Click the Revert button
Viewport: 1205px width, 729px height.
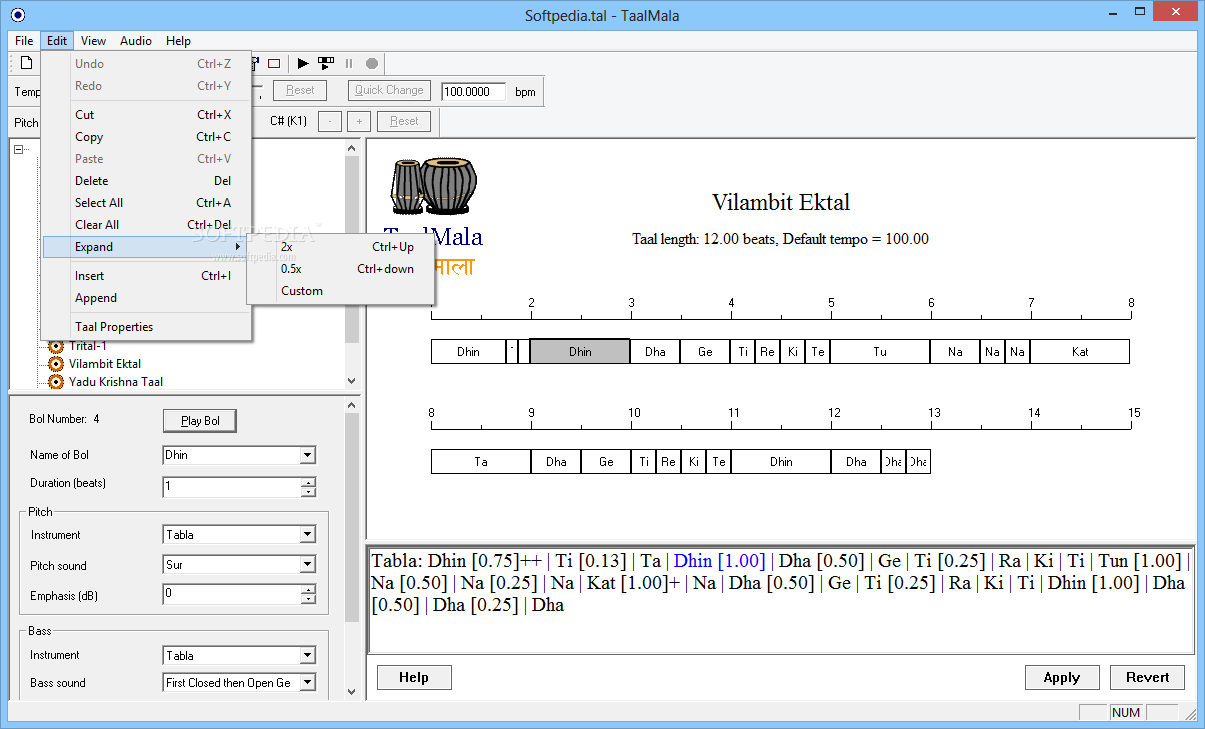click(1148, 677)
